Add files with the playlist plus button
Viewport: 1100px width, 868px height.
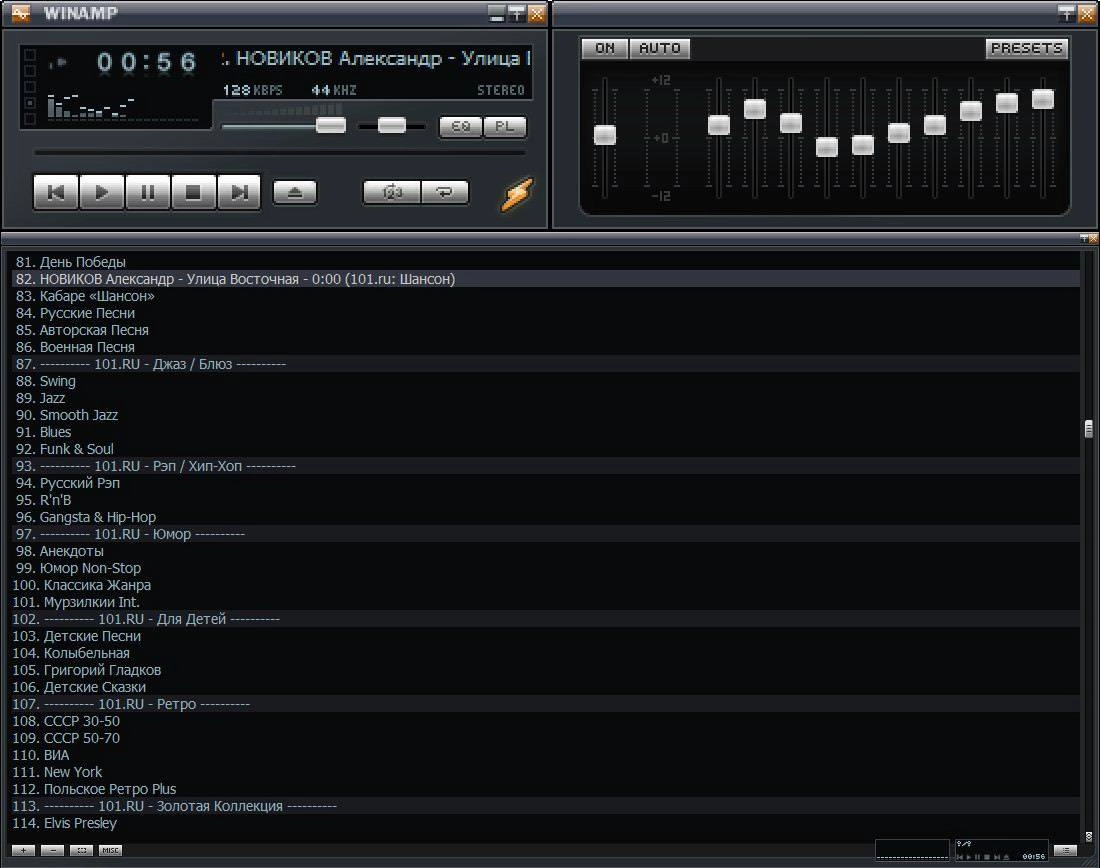pyautogui.click(x=23, y=850)
